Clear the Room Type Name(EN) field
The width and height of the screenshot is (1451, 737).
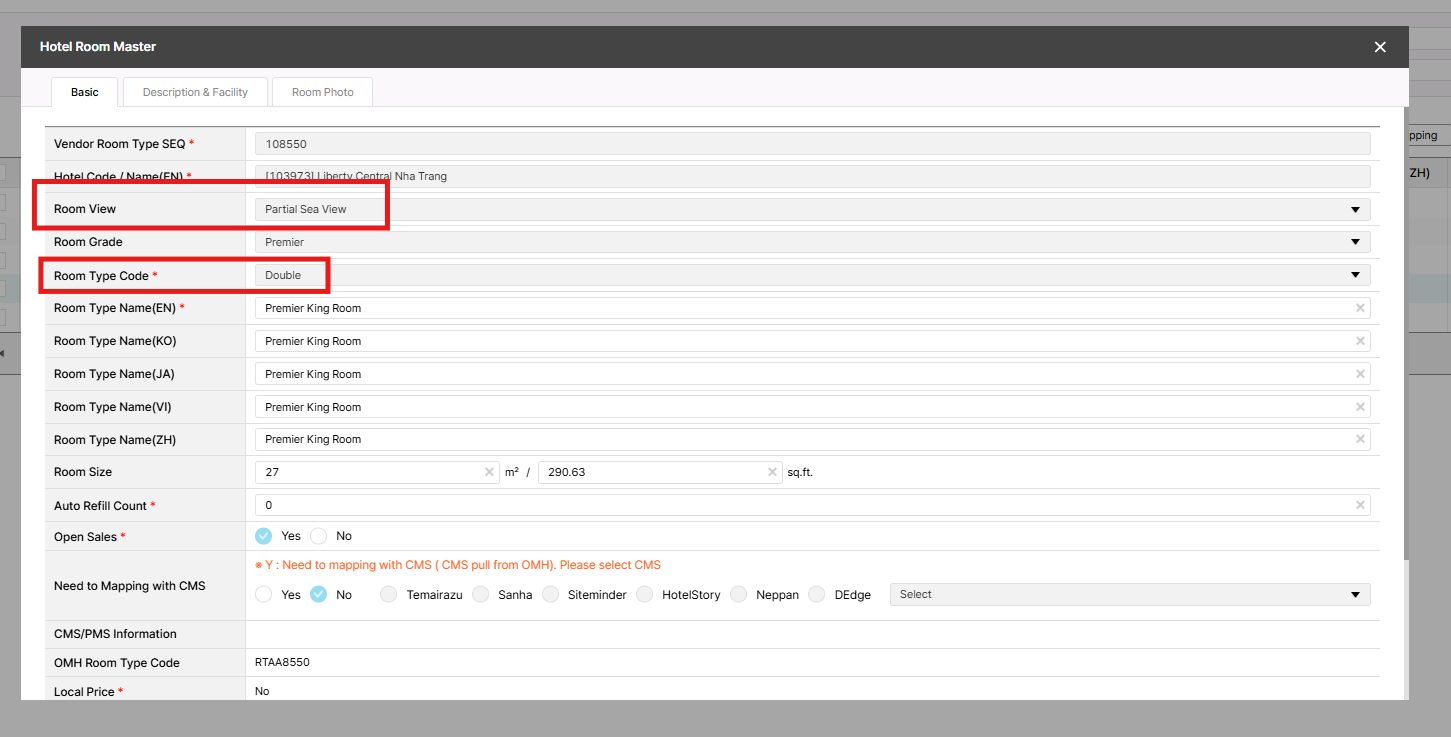click(1360, 308)
